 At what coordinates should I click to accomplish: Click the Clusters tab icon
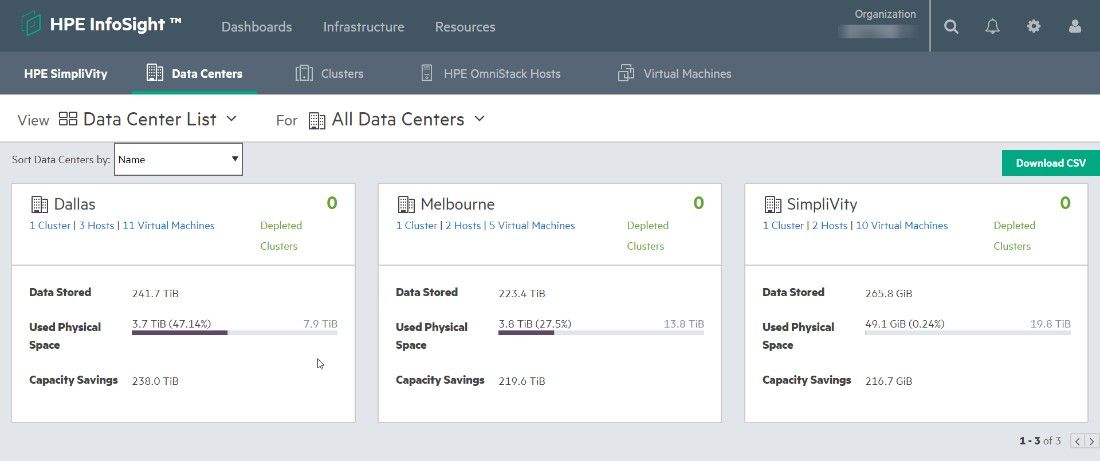304,73
